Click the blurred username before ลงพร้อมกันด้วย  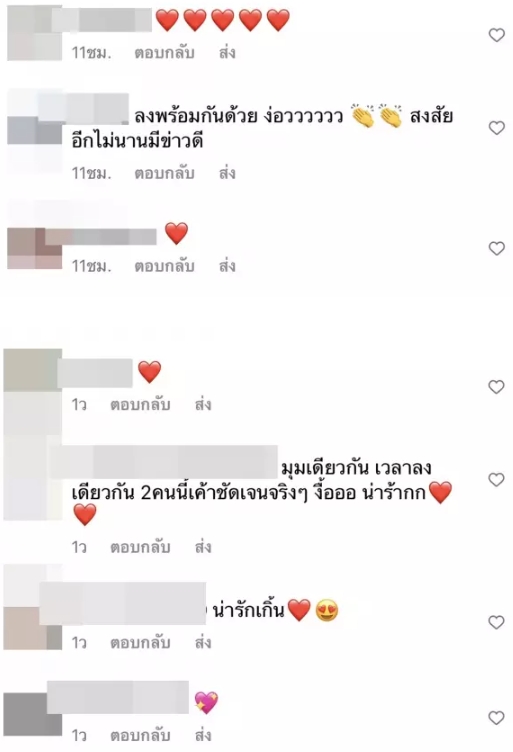tap(100, 117)
